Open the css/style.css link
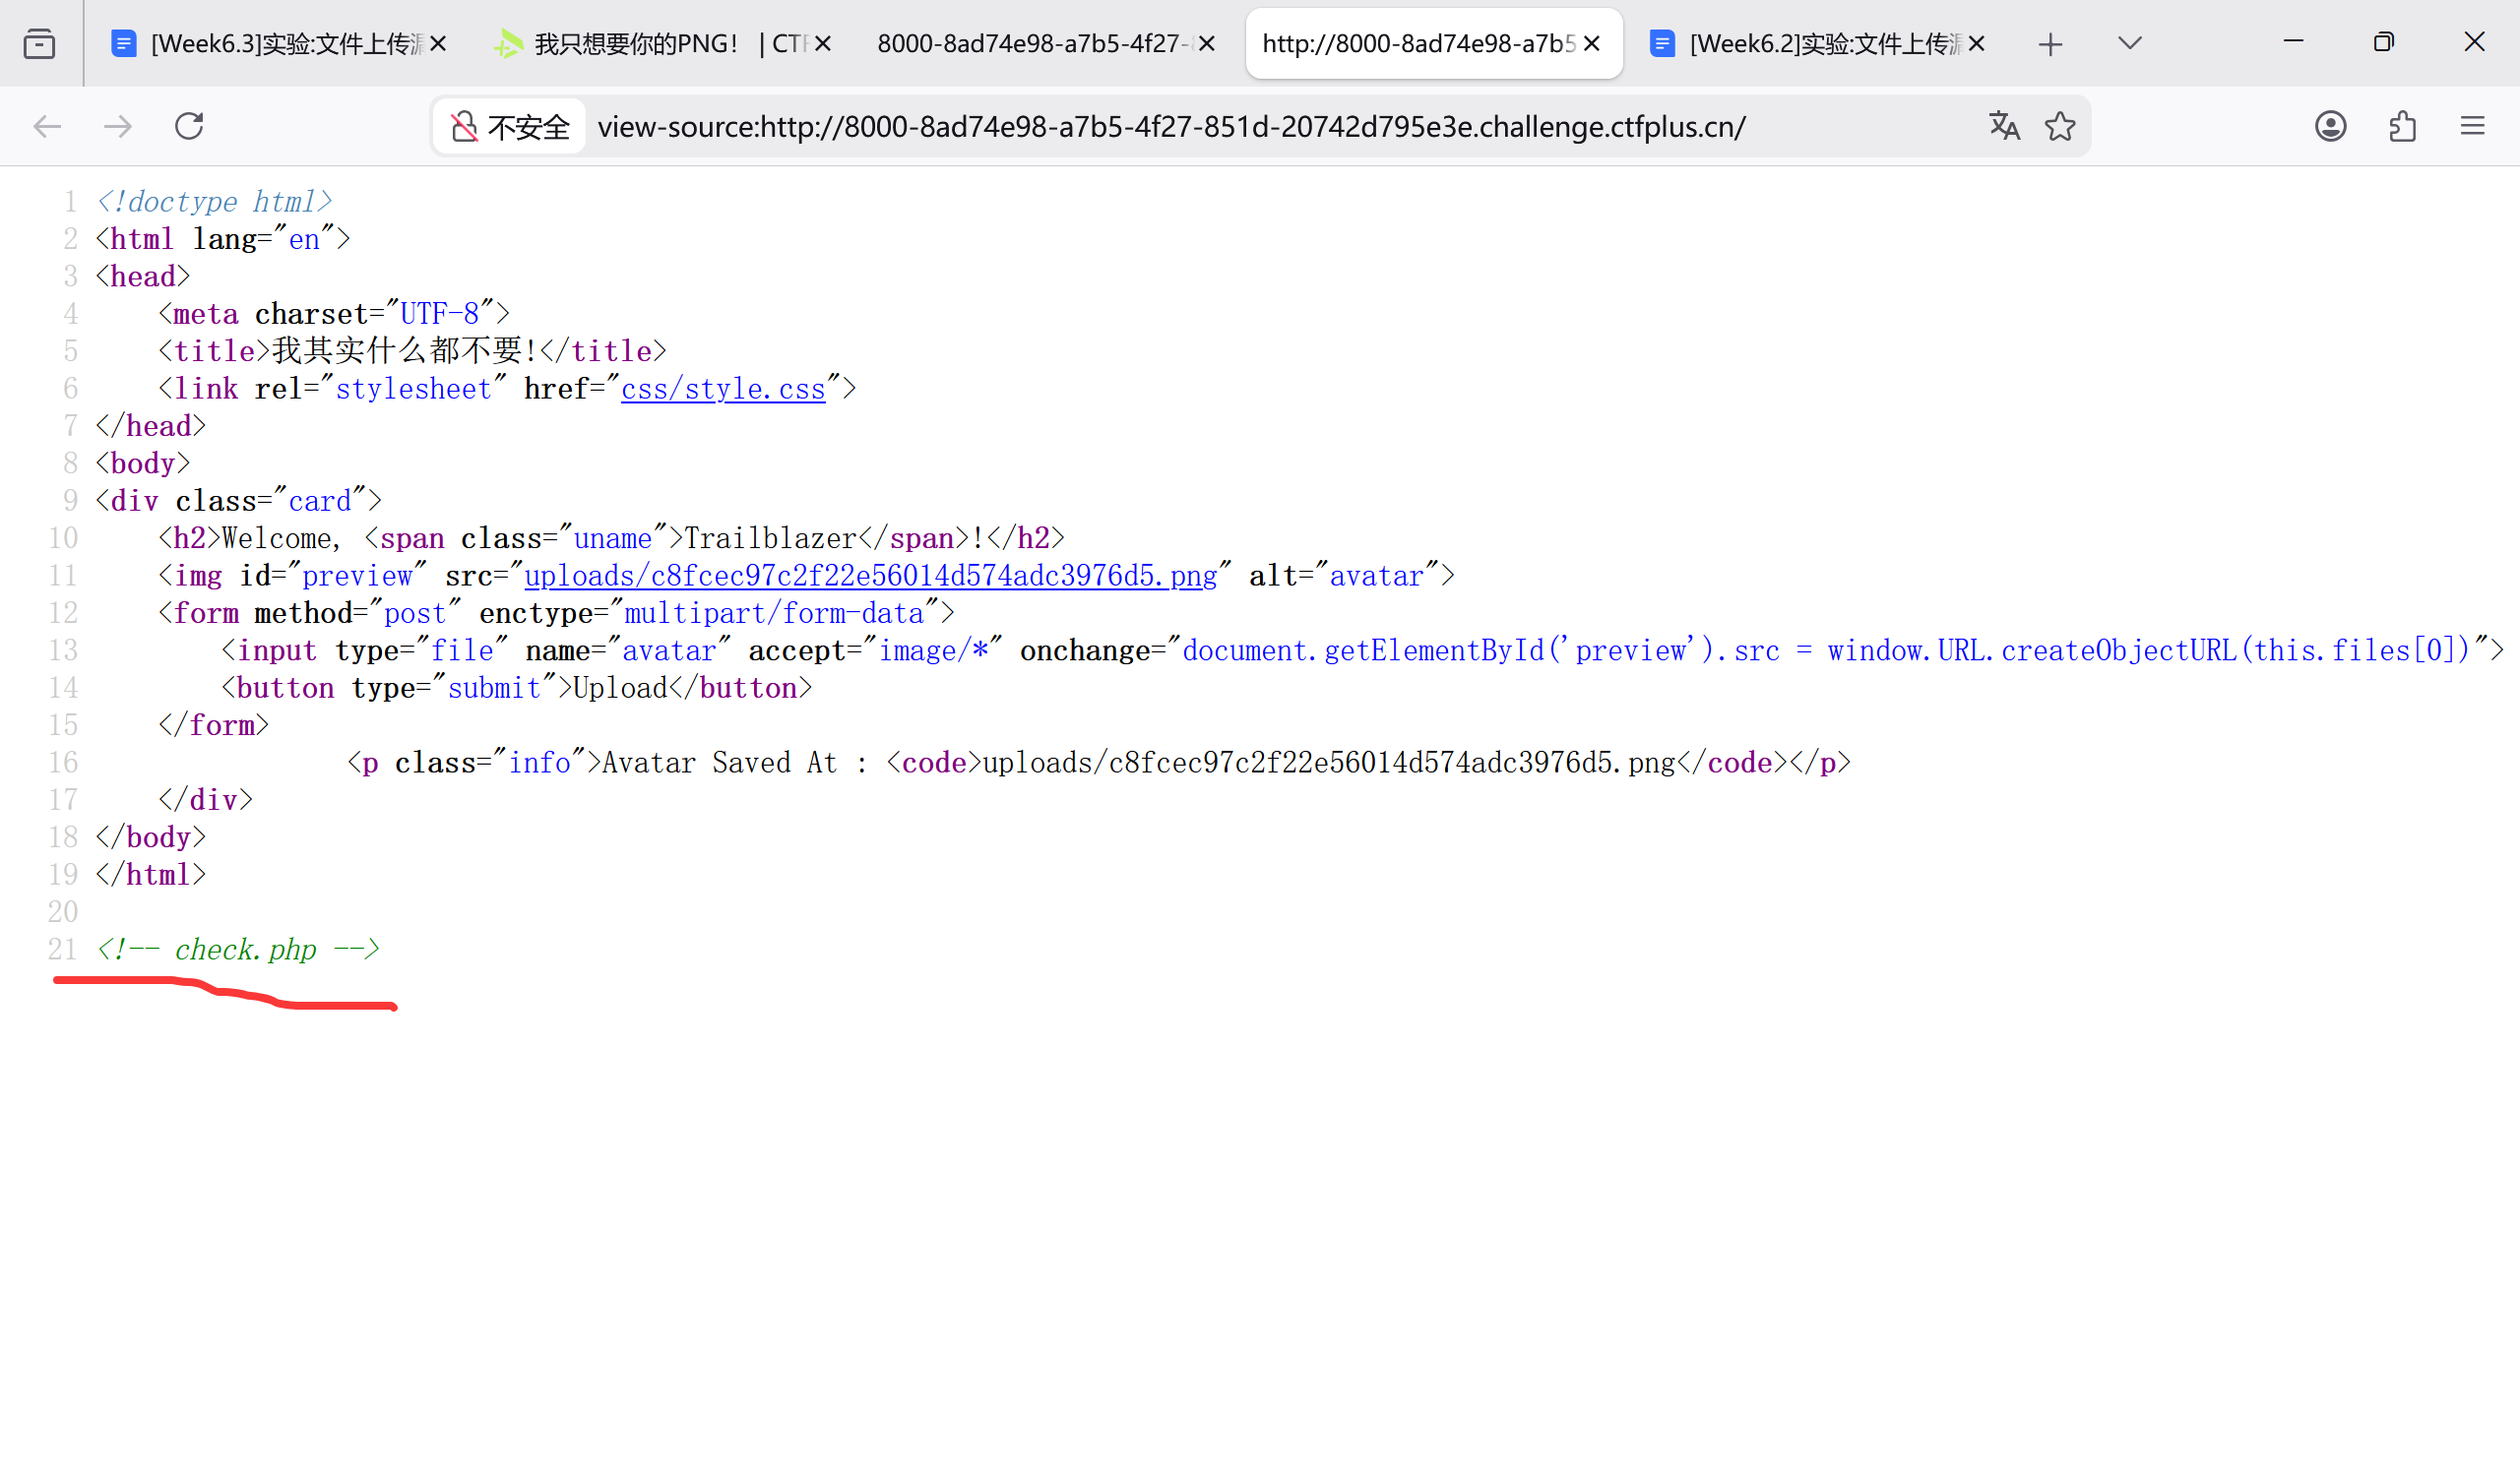 723,389
